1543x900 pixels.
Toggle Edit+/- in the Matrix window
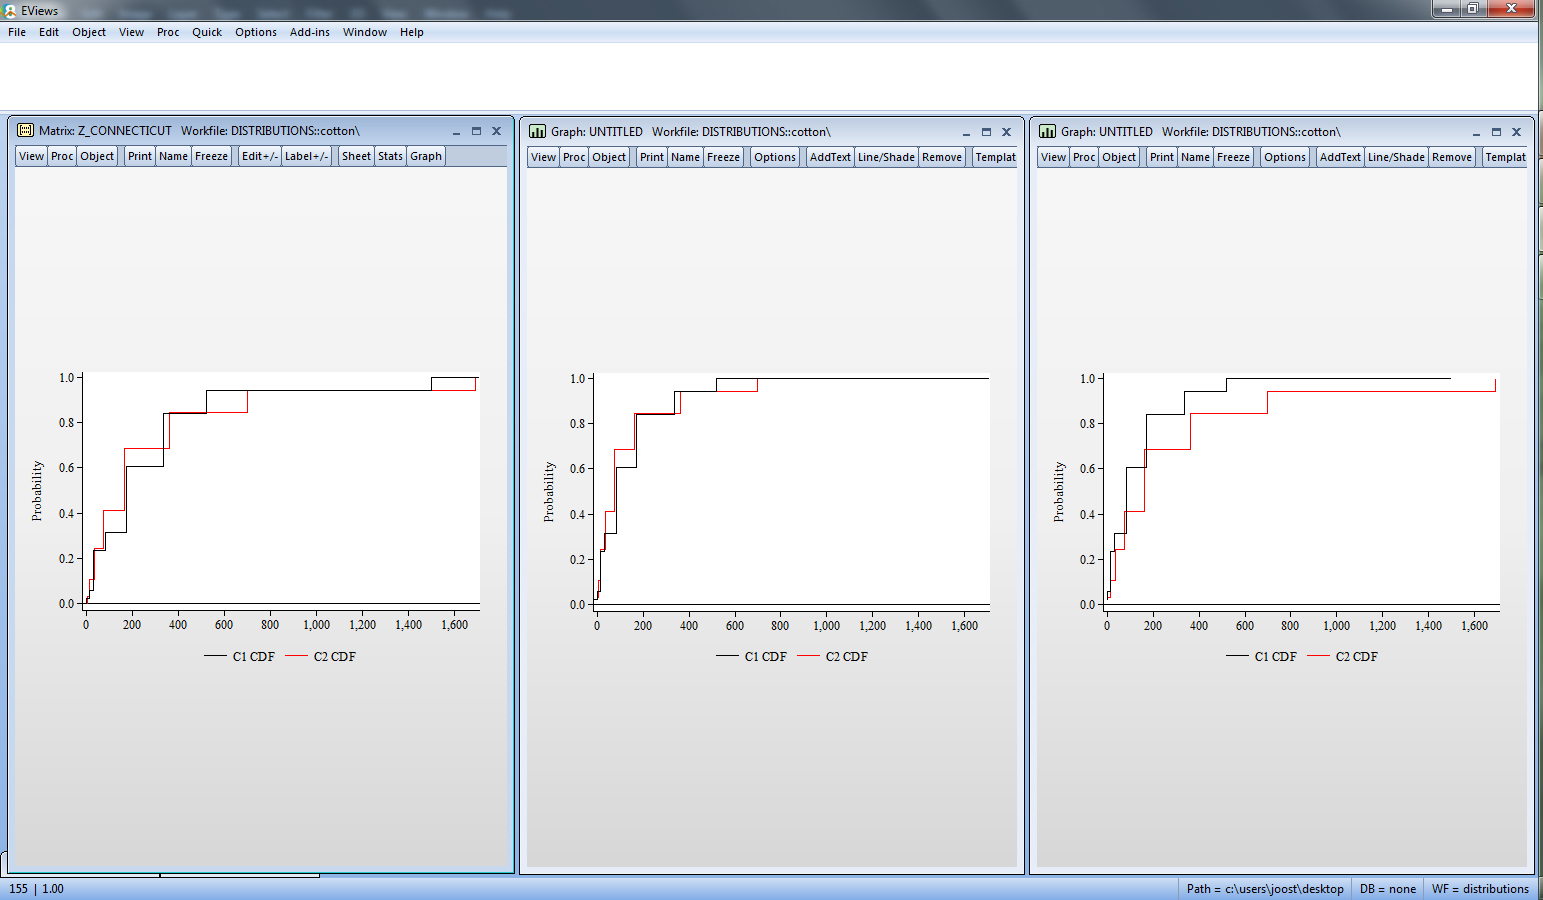(x=260, y=156)
